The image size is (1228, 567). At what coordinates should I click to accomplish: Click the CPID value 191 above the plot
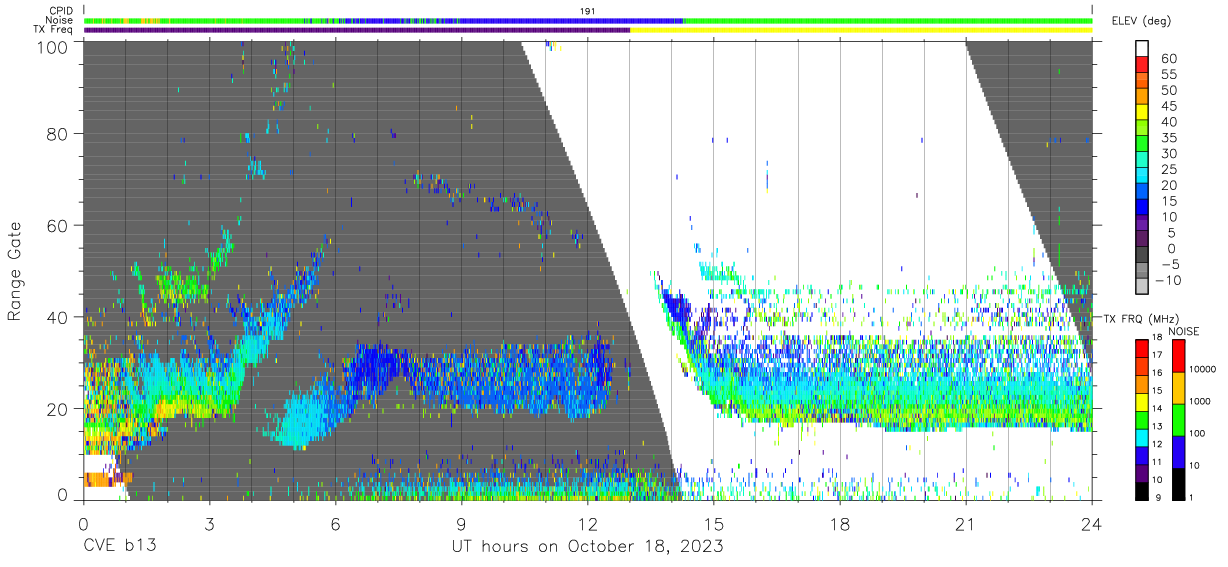tap(587, 11)
